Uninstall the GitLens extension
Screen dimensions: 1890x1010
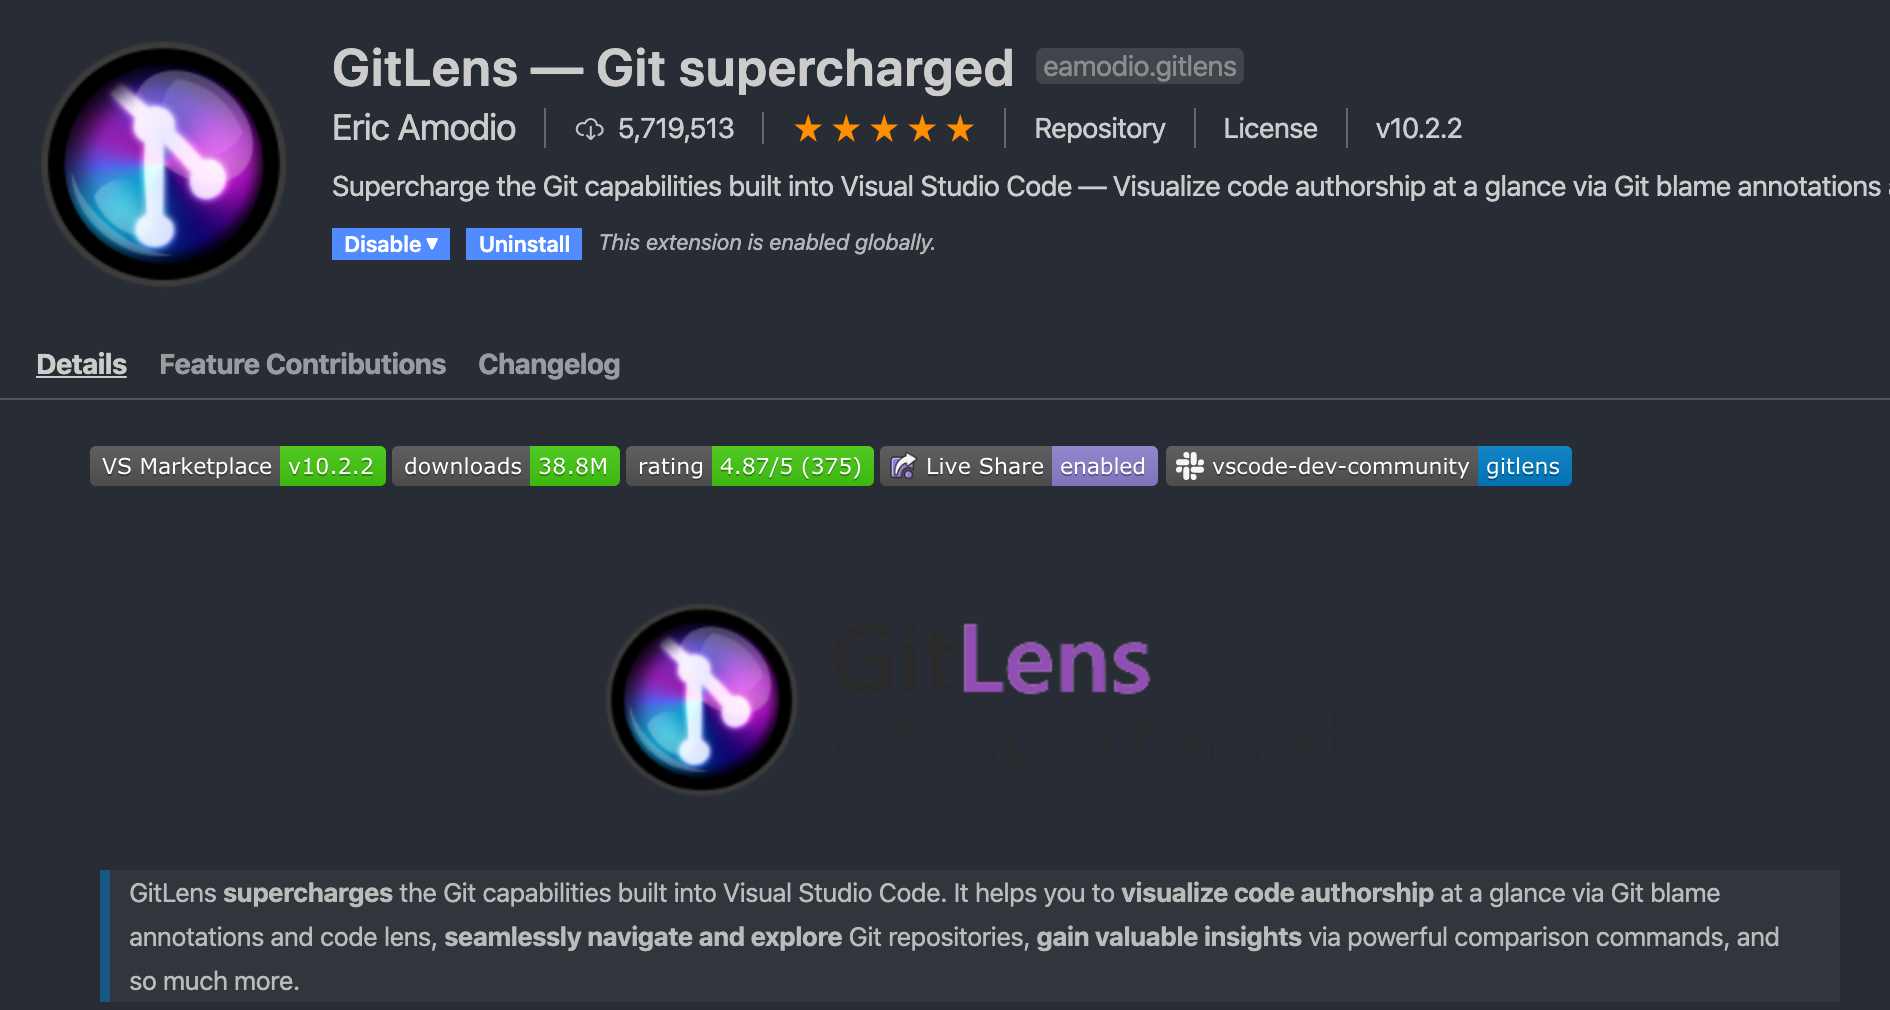523,243
